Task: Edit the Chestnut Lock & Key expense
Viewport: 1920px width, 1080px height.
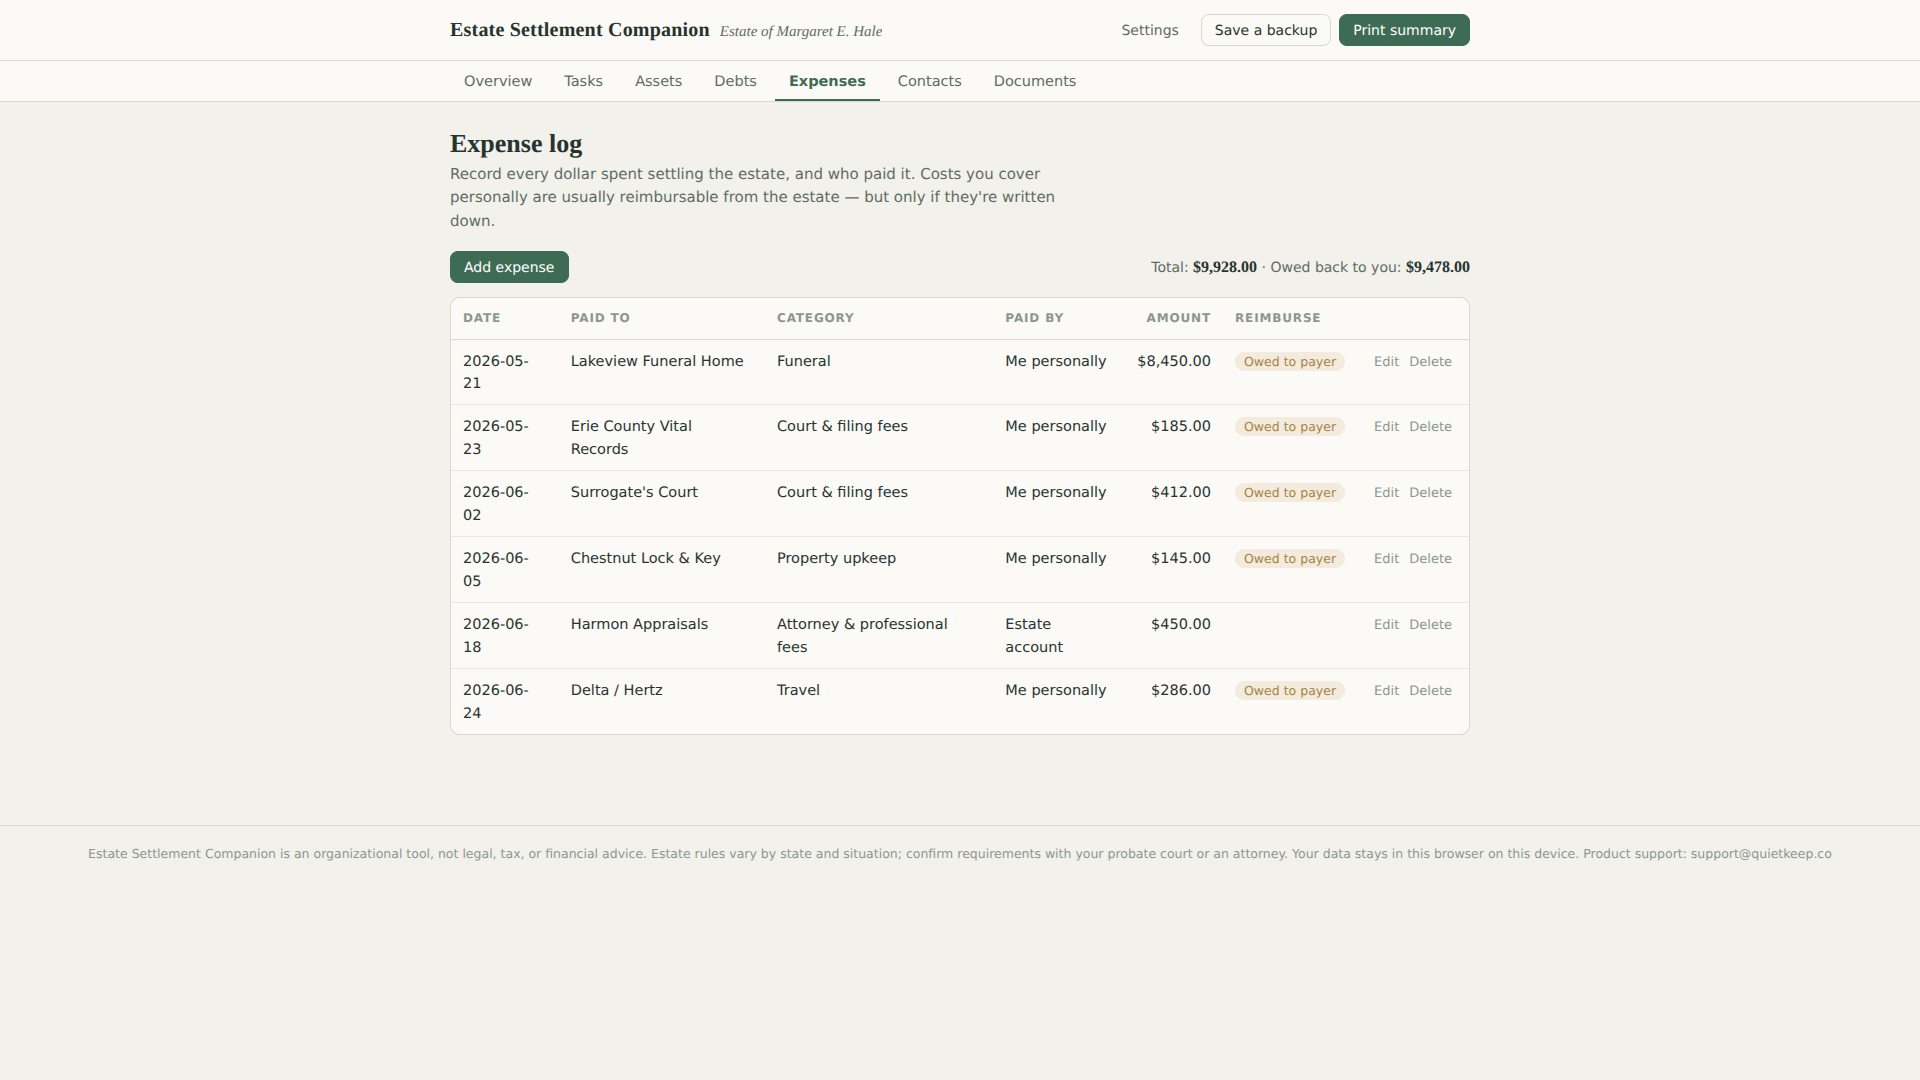Action: [1386, 559]
